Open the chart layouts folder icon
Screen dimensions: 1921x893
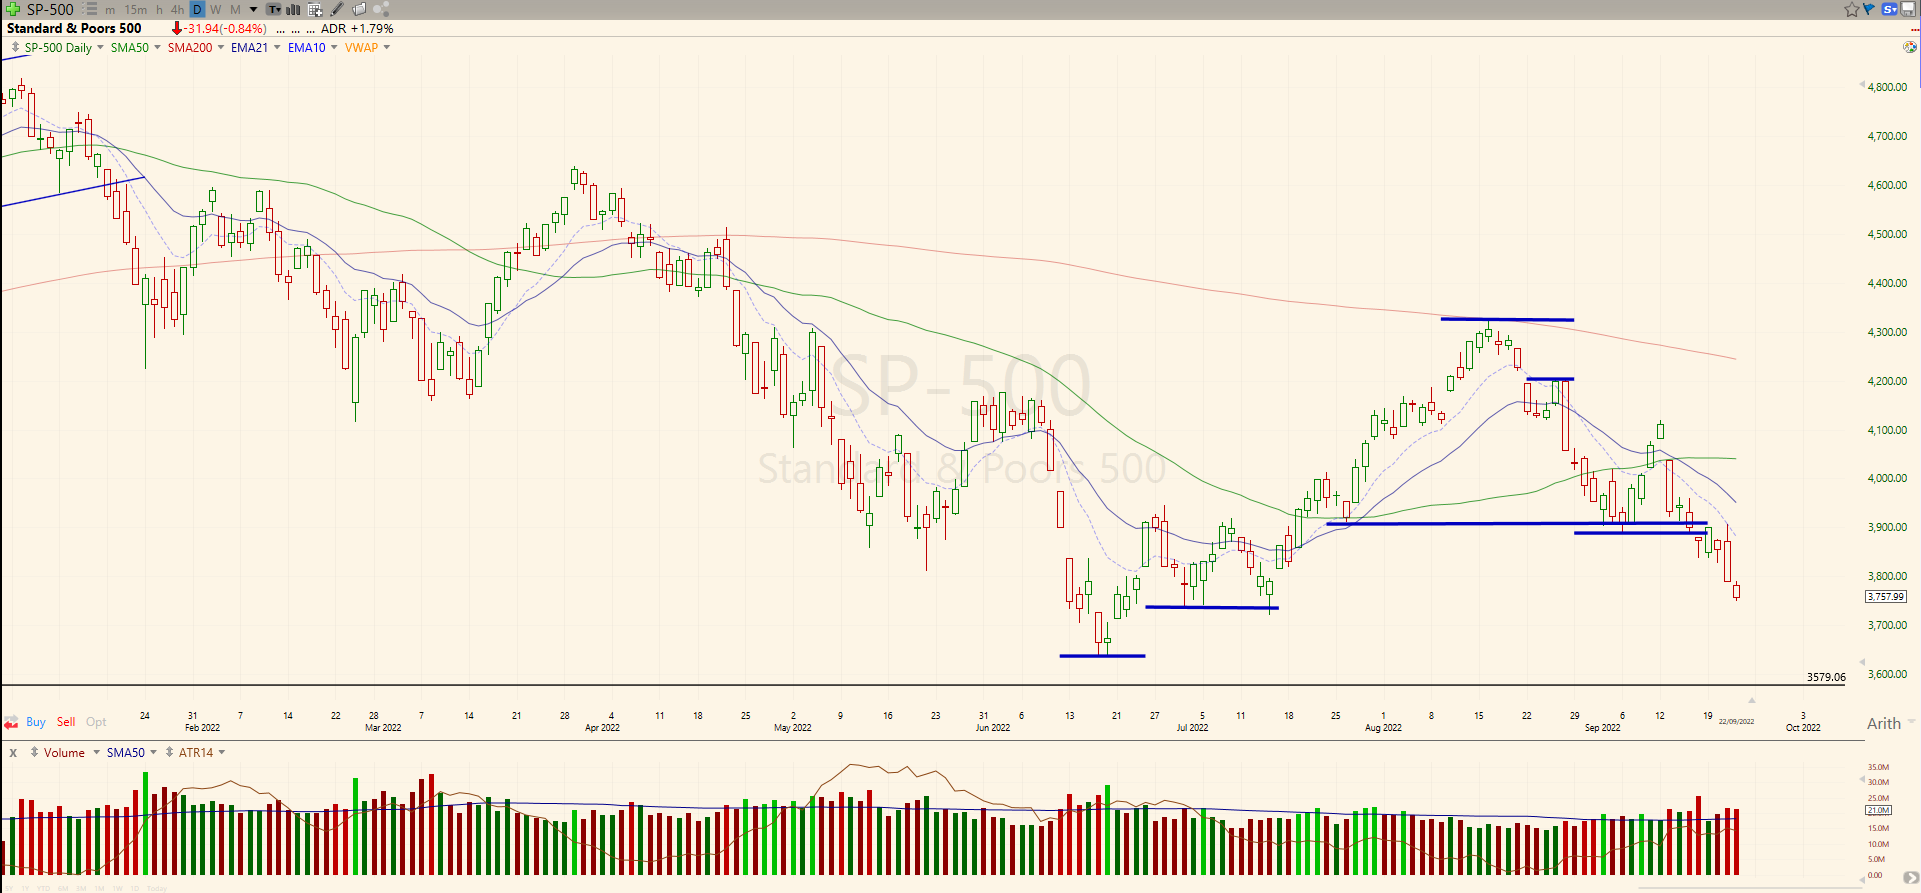(x=359, y=9)
